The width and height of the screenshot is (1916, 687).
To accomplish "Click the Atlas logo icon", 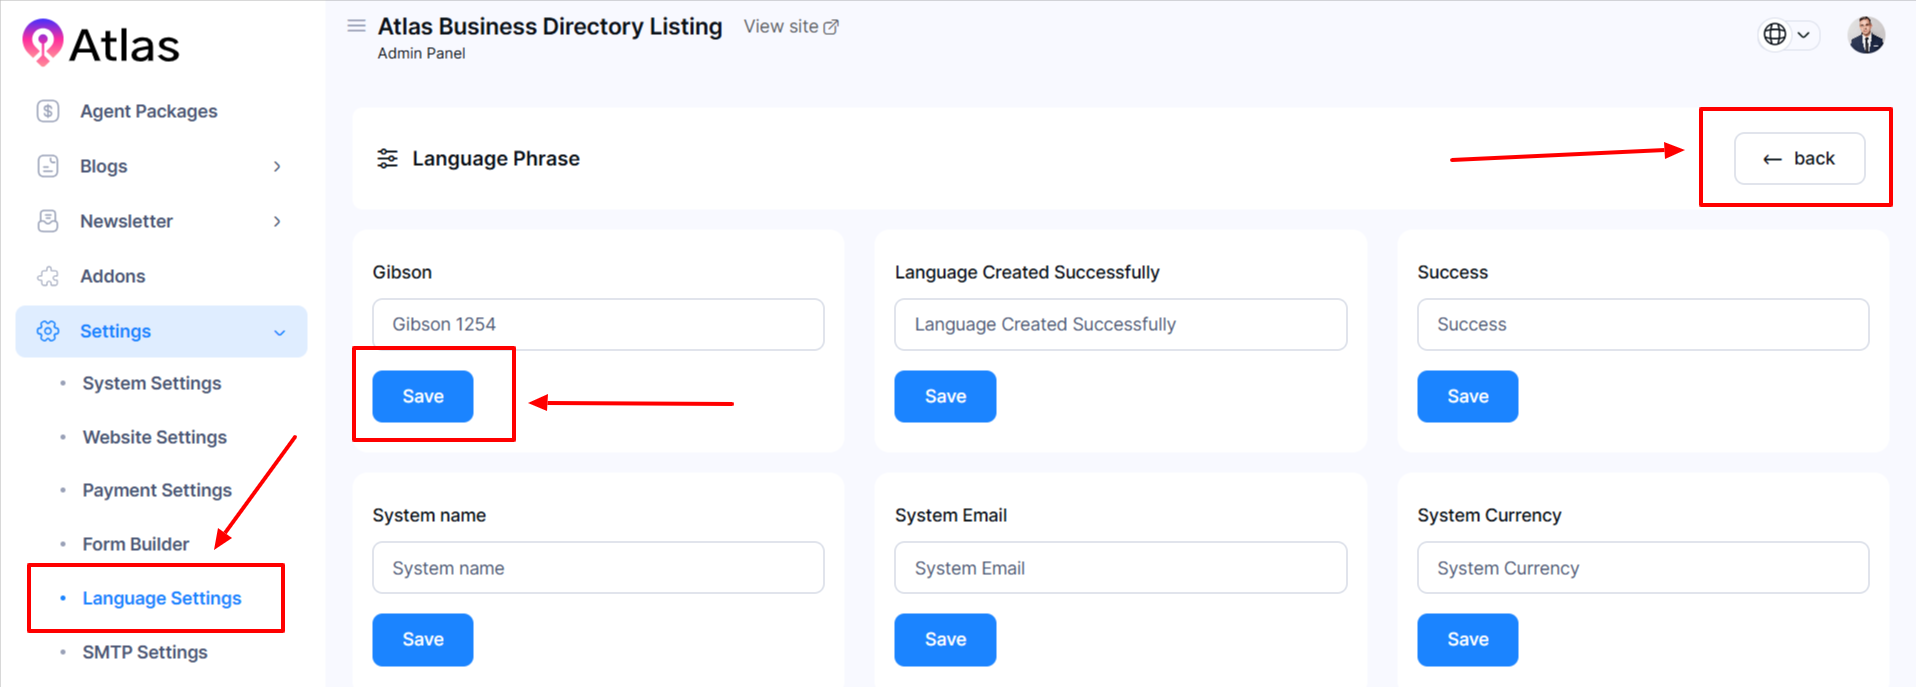I will [x=43, y=42].
